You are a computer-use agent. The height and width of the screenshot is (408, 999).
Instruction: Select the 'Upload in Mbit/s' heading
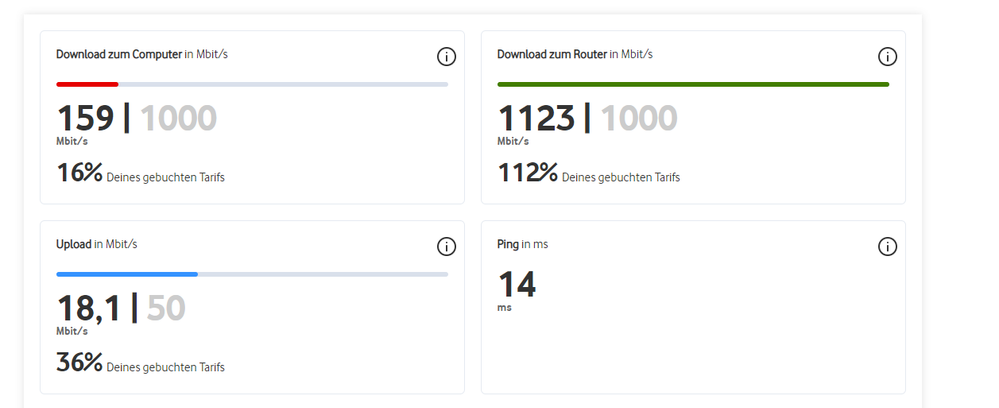coord(97,244)
